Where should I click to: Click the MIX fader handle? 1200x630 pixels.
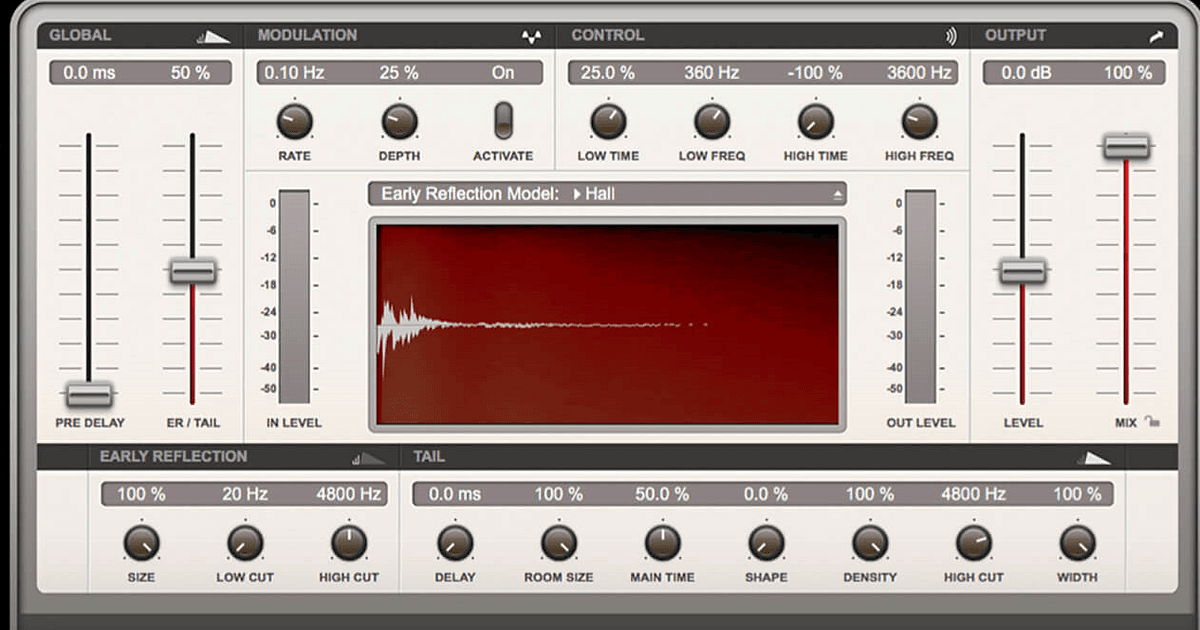tap(1126, 145)
